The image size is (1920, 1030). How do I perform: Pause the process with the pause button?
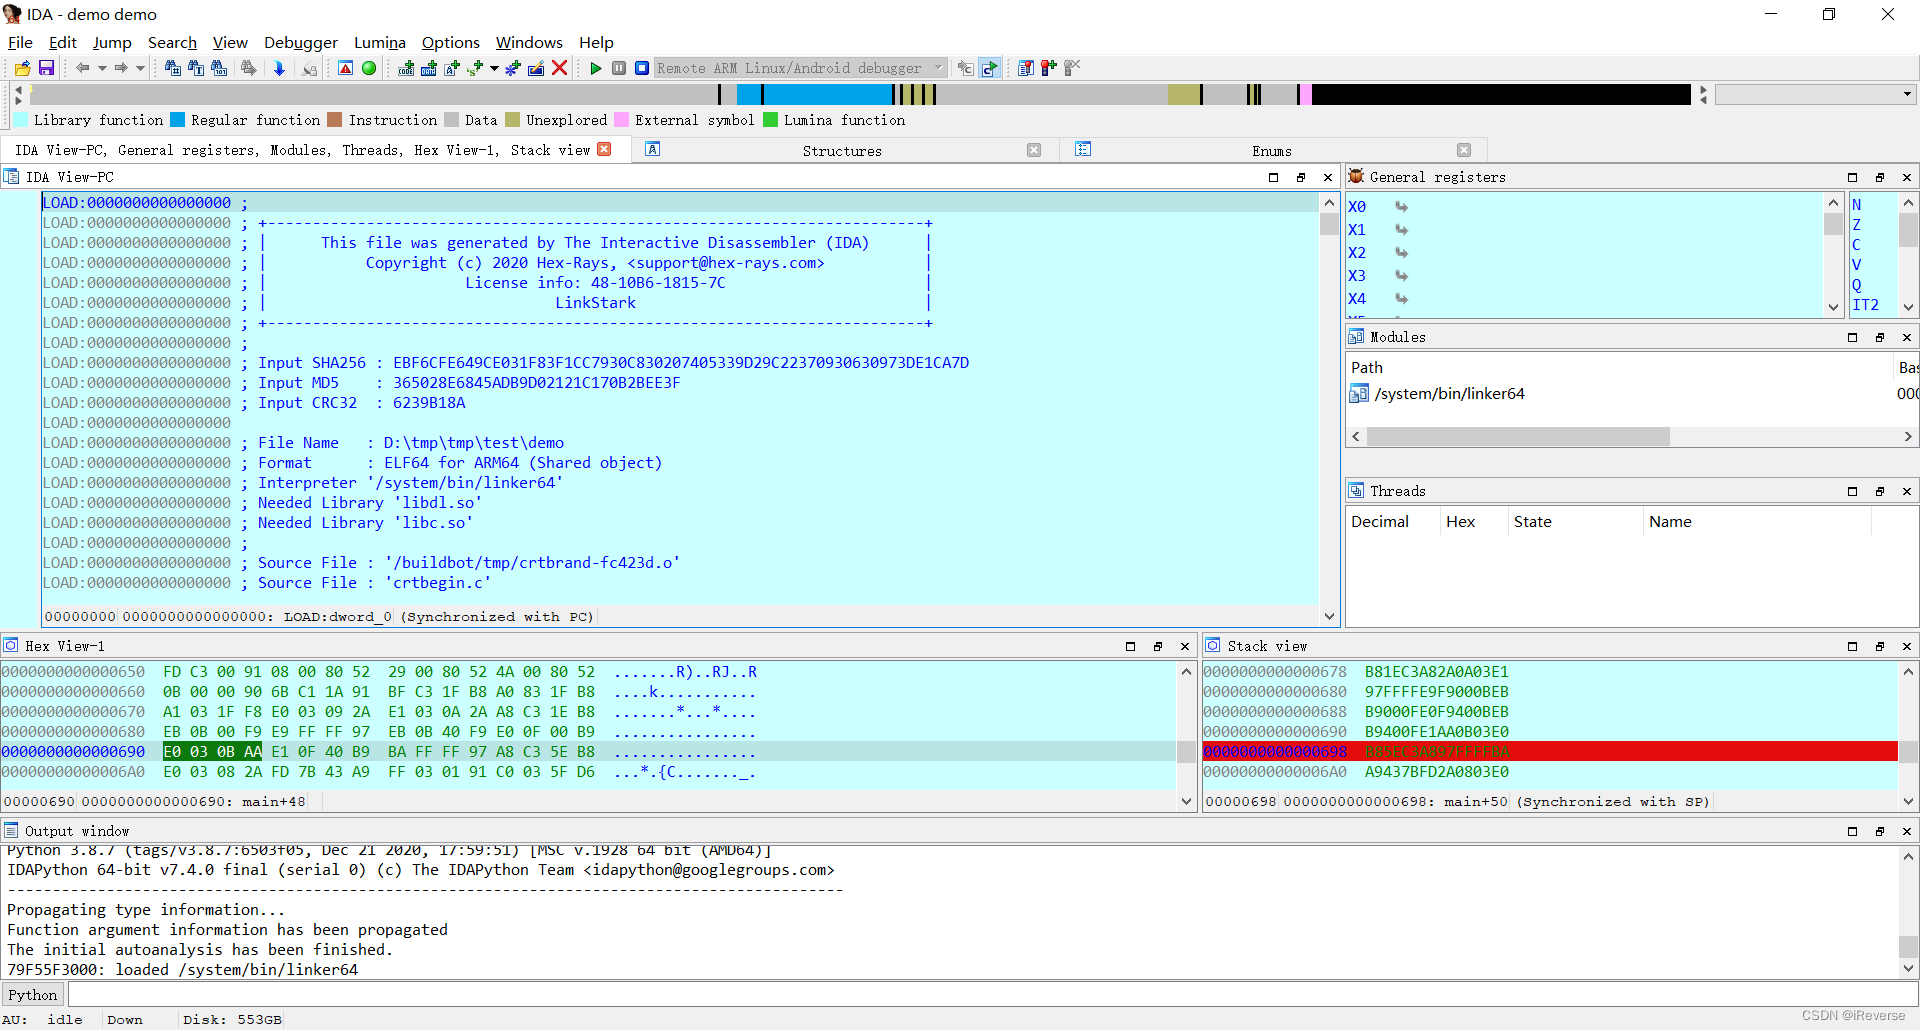619,68
